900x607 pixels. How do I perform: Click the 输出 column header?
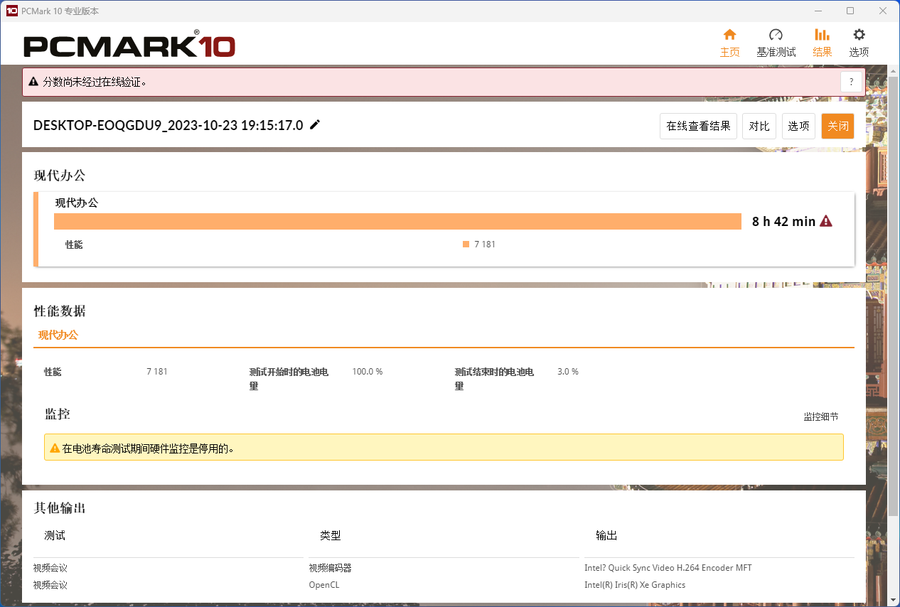[606, 535]
